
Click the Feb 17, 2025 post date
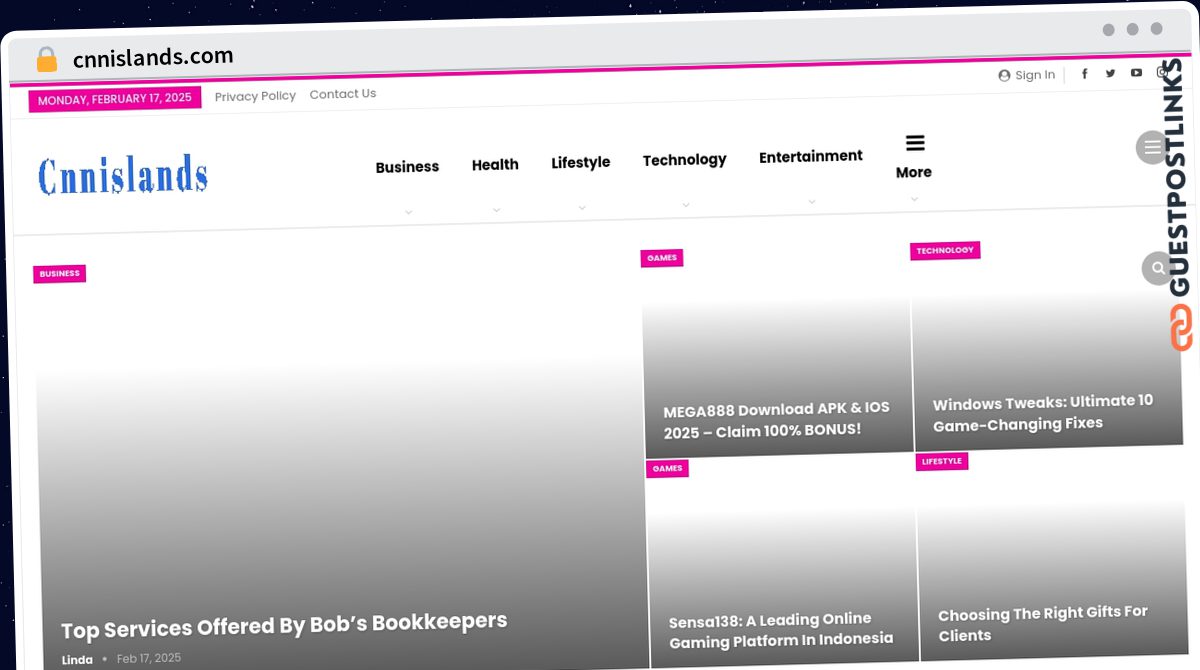point(149,658)
